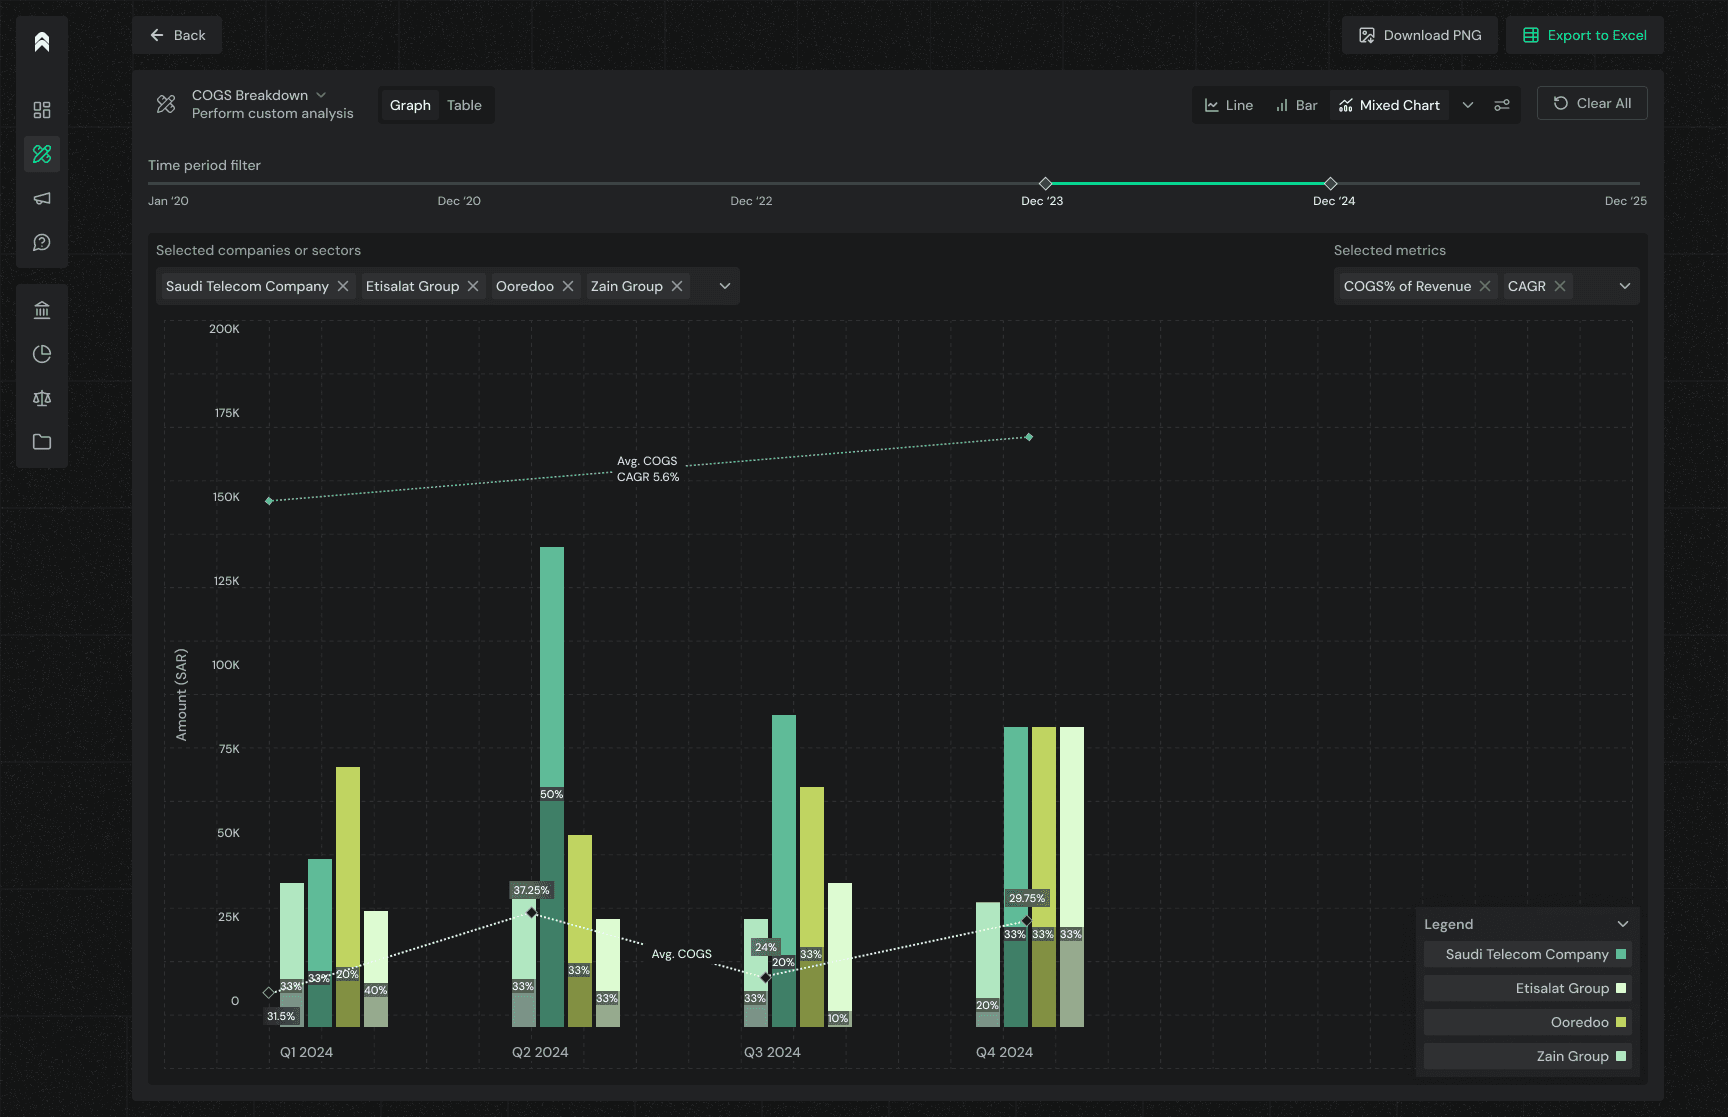Viewport: 1728px width, 1117px height.
Task: Switch to Line chart type
Action: (x=1229, y=105)
